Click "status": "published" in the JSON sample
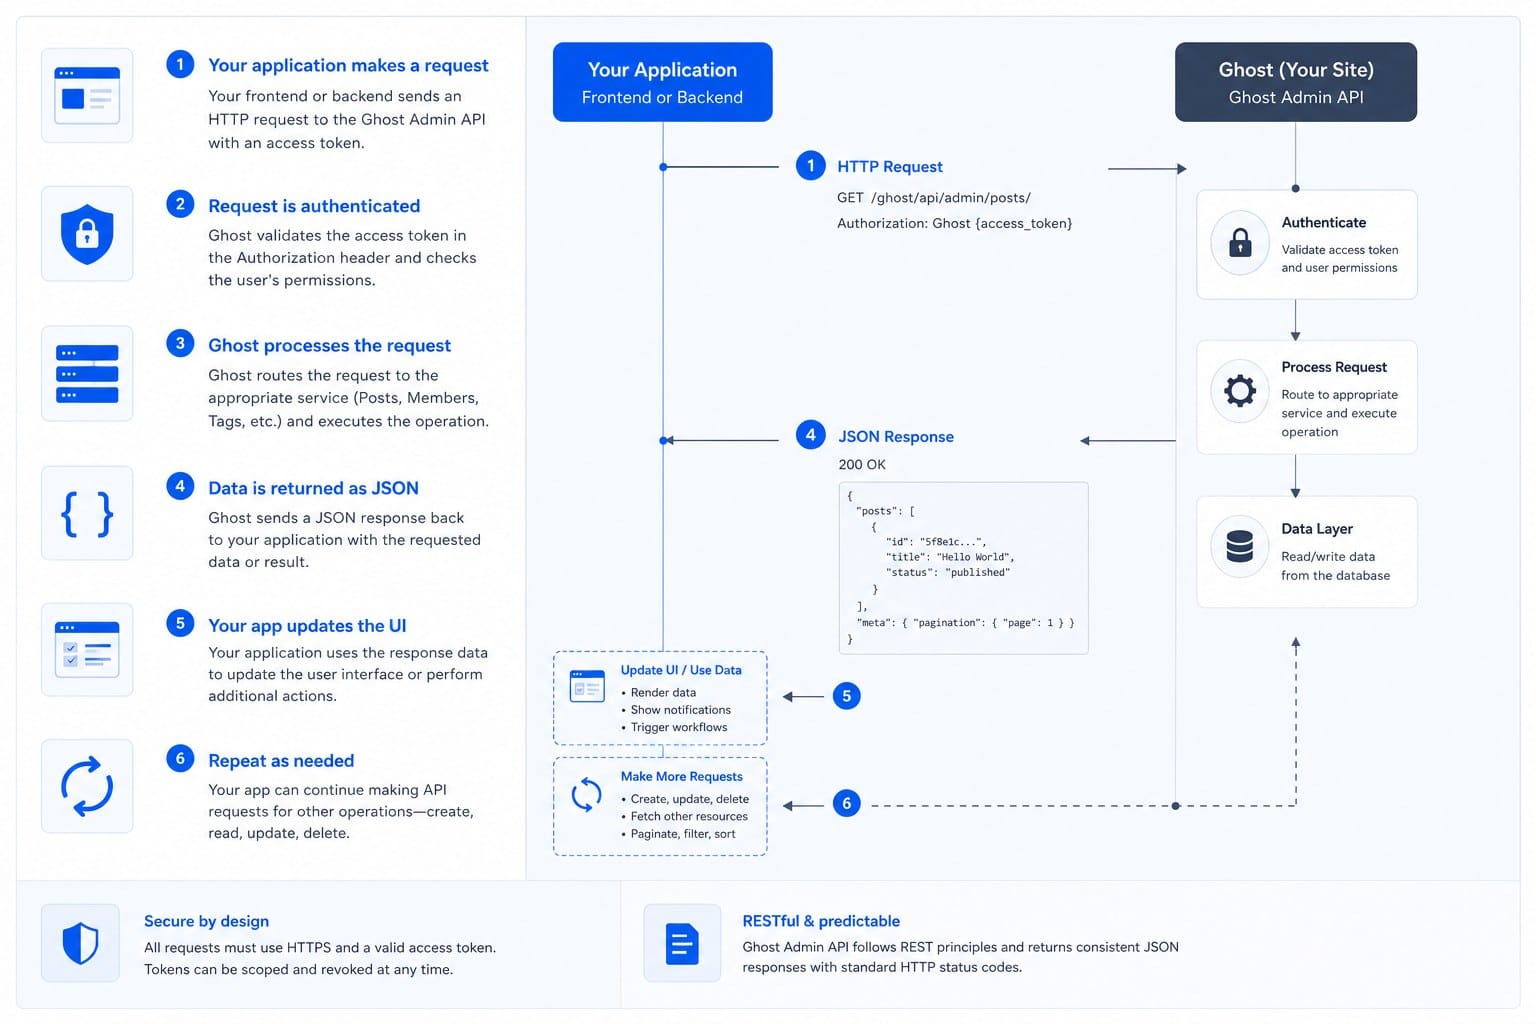Screen dimensions: 1536x1024 coord(948,573)
